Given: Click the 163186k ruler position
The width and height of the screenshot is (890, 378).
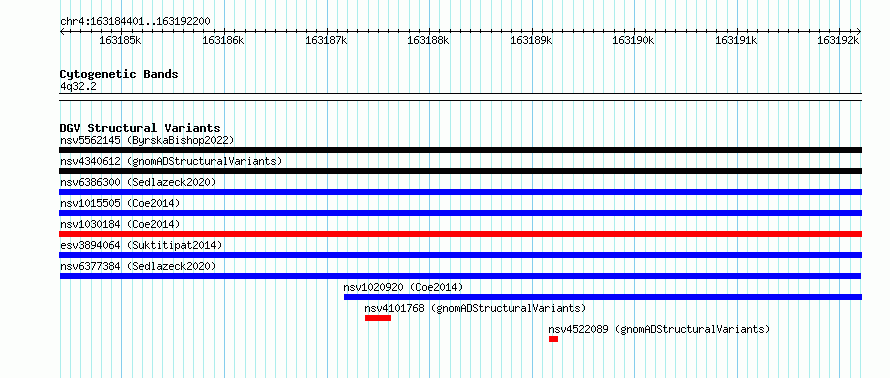Looking at the screenshot, I should point(223,41).
